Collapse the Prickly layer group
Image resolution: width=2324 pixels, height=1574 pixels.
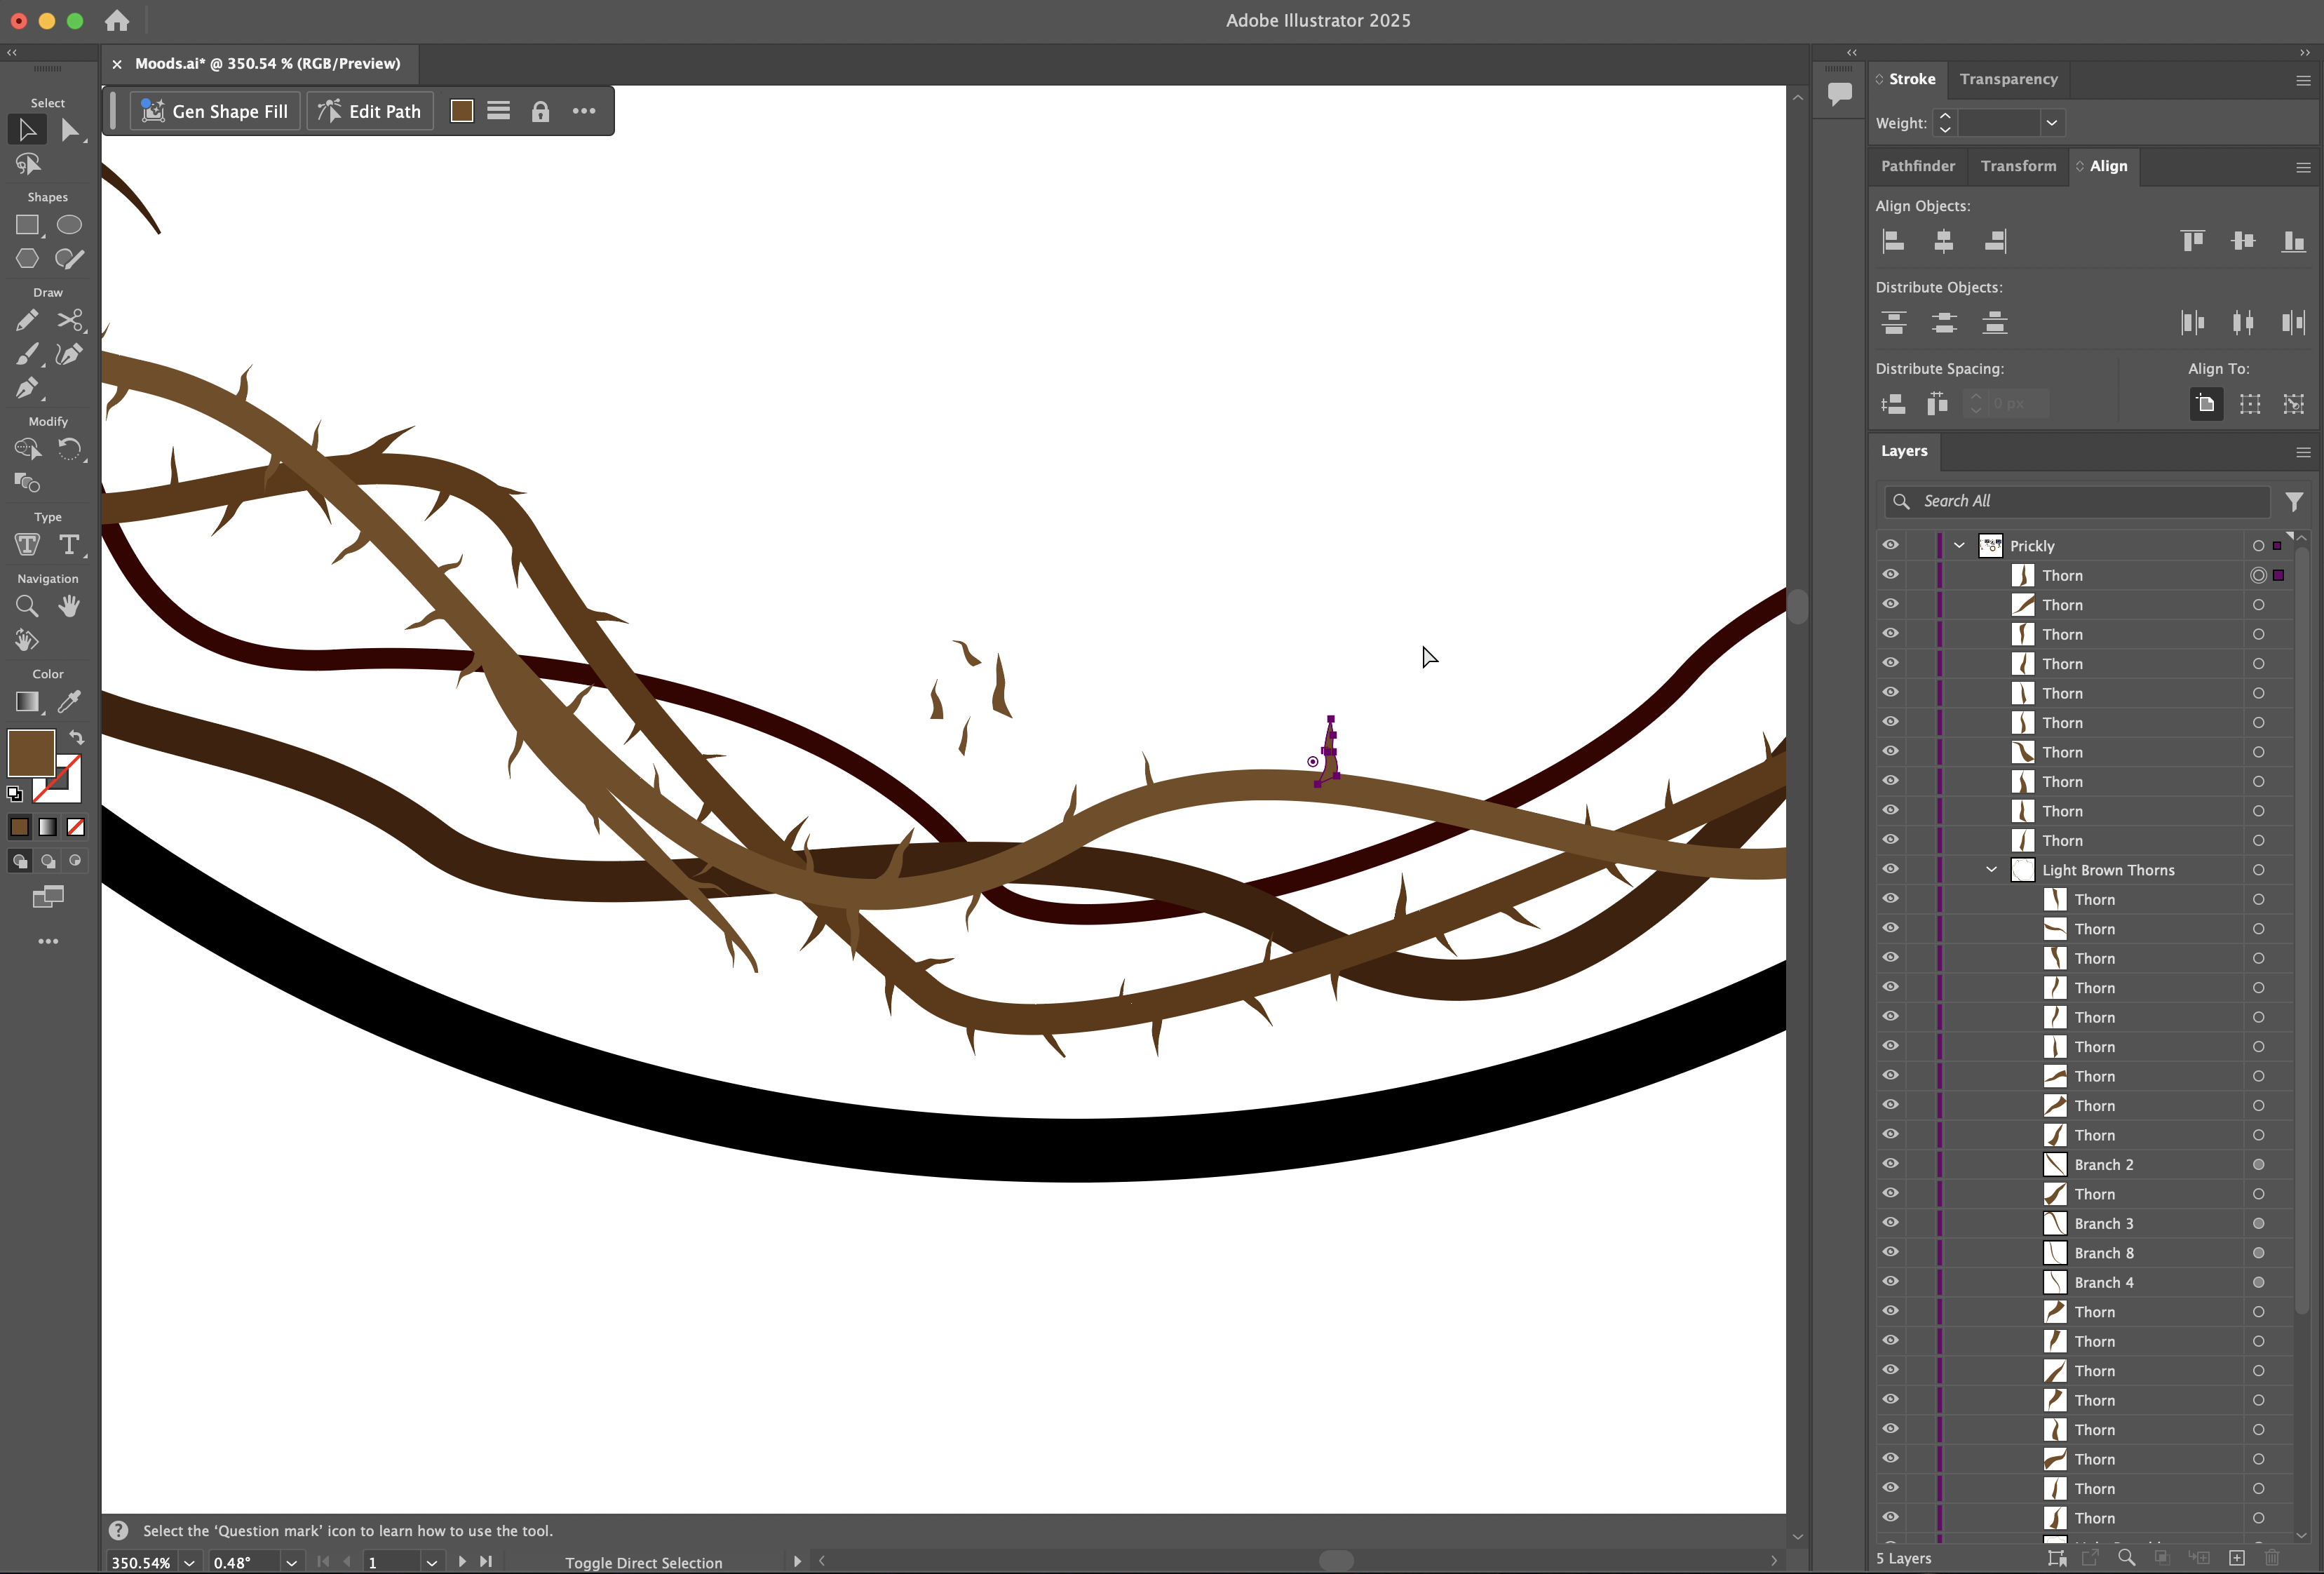tap(1958, 545)
